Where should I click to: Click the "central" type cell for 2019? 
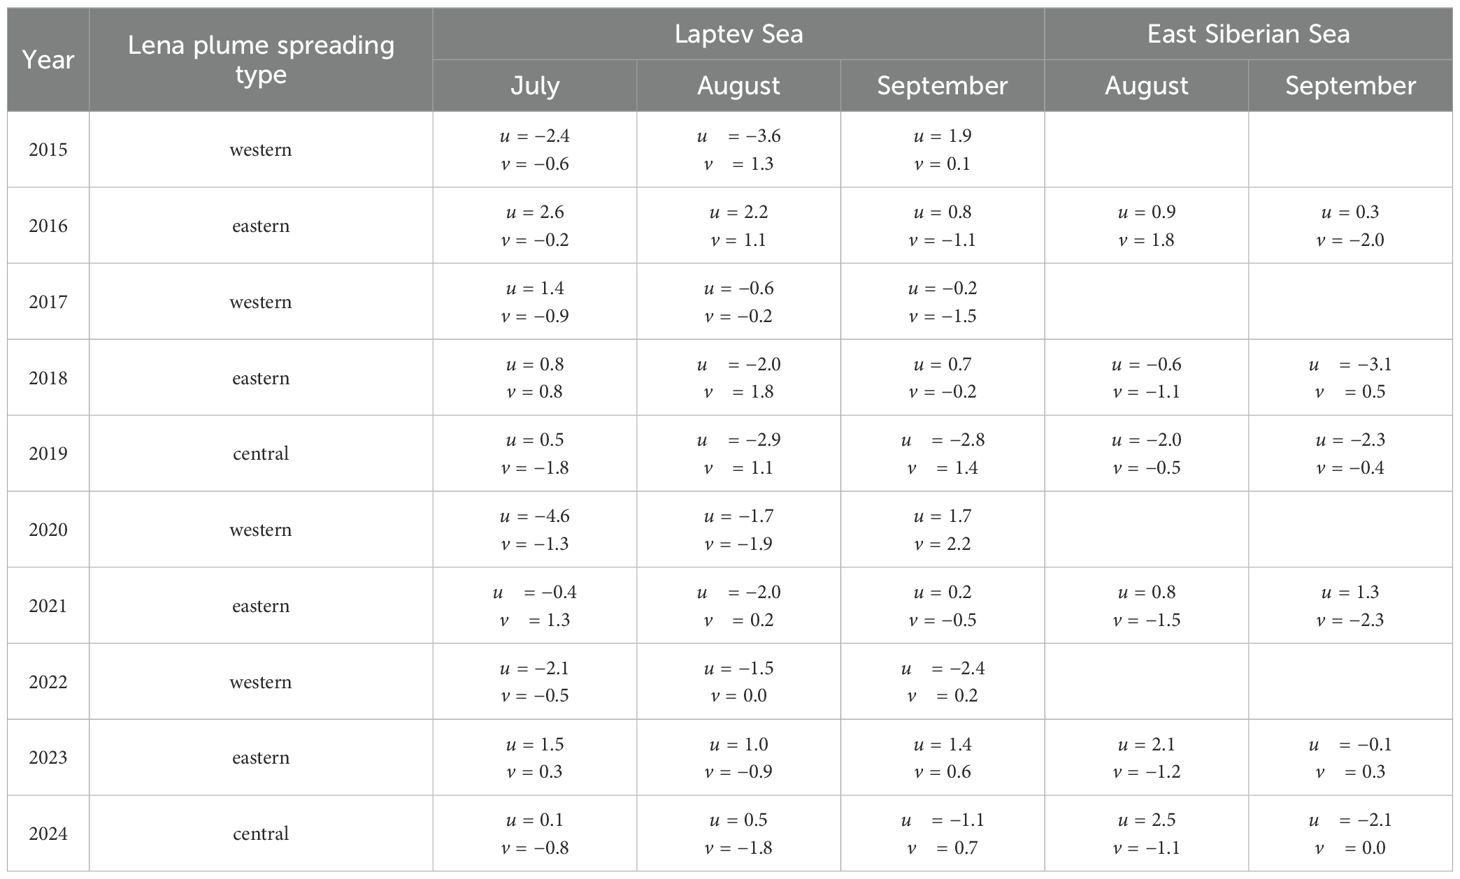click(261, 454)
